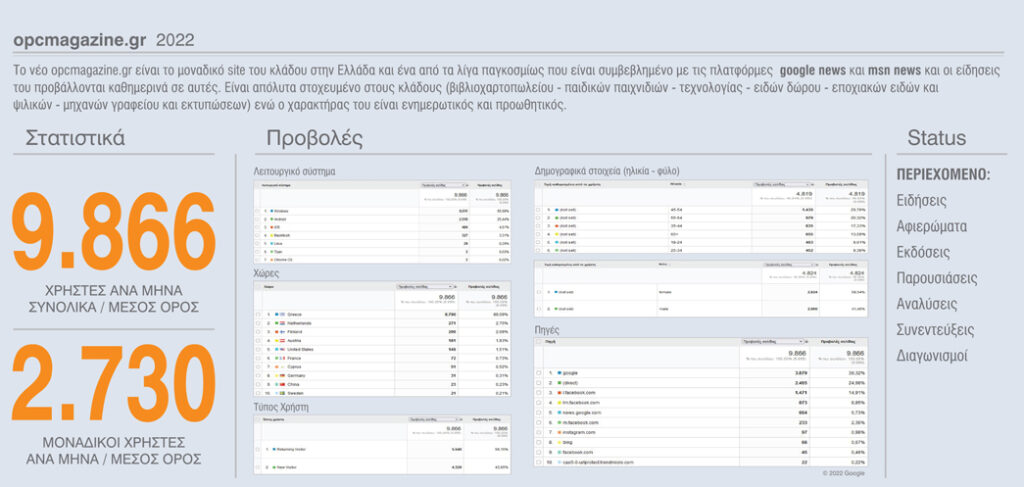Click the Τύπος Χρήστη section title

(x=281, y=407)
